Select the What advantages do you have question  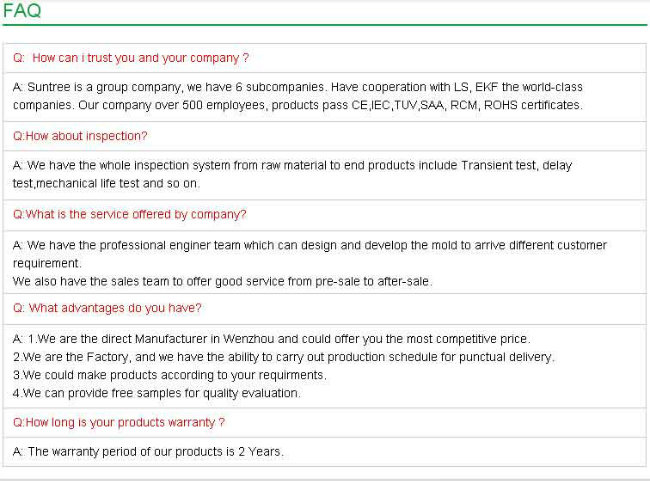pyautogui.click(x=107, y=308)
